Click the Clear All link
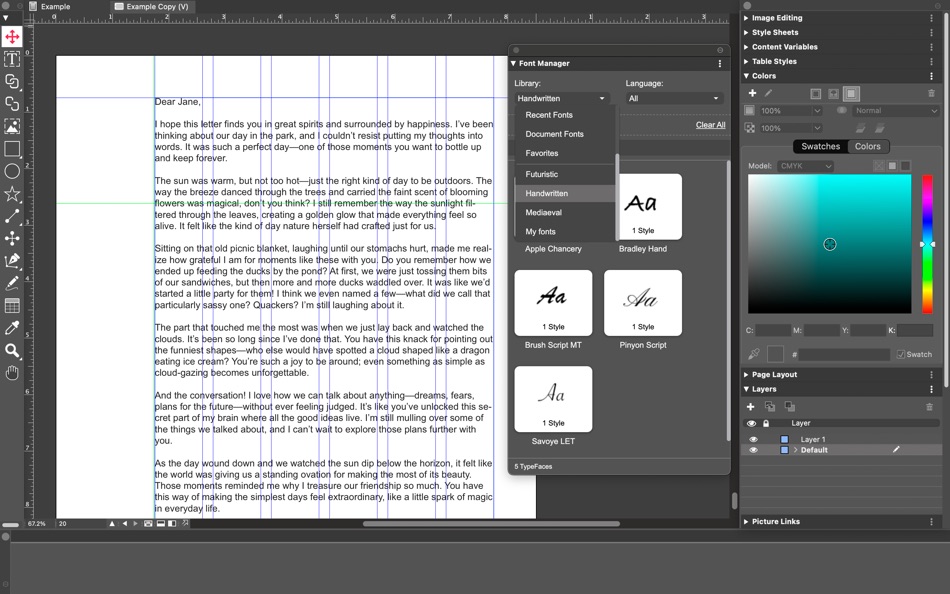Viewport: 950px width, 594px height. [x=710, y=125]
